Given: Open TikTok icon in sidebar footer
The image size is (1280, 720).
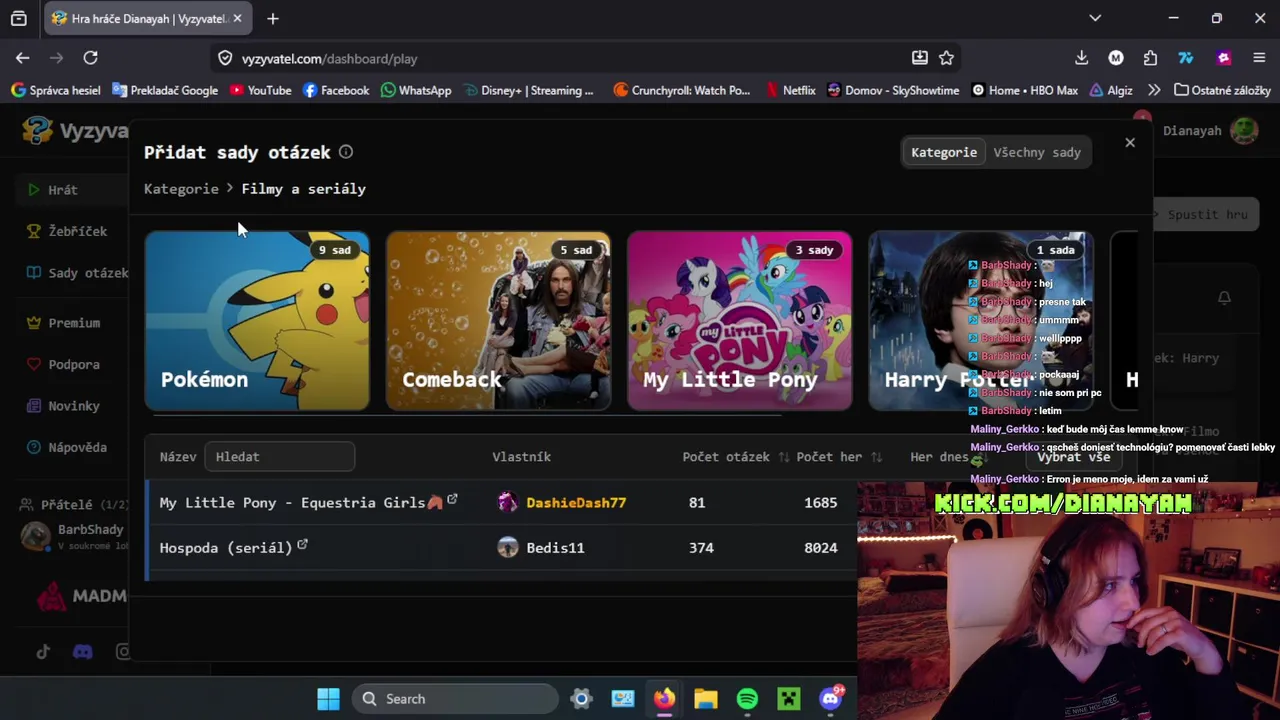Looking at the screenshot, I should pos(43,652).
